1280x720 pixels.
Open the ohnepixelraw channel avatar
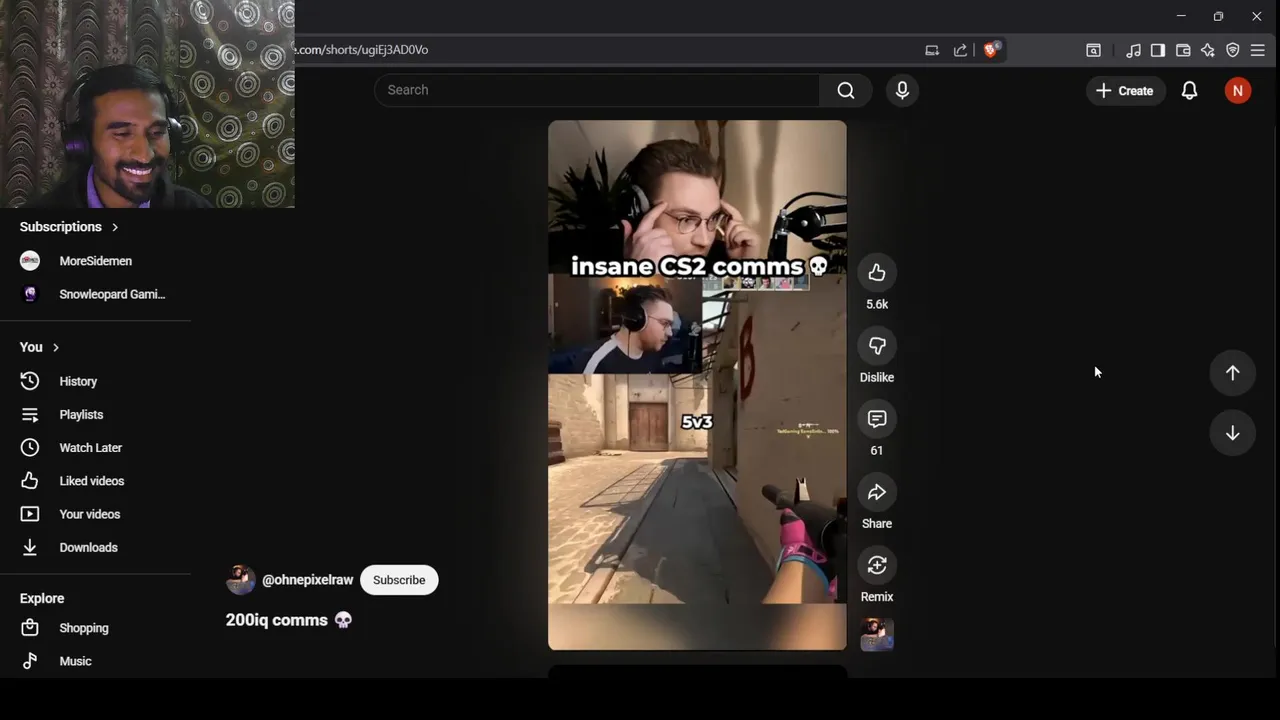(241, 580)
